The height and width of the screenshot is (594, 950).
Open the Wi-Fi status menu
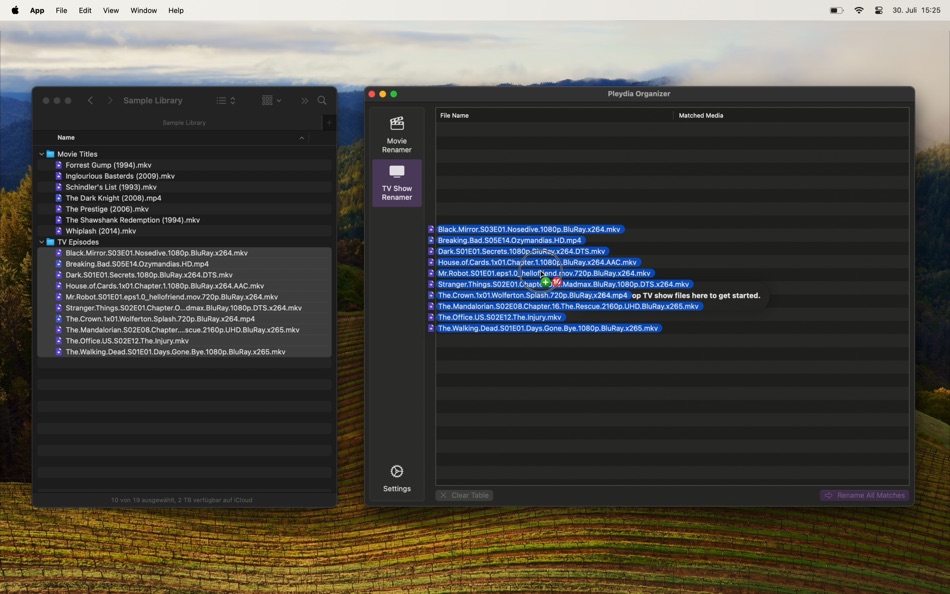(x=859, y=10)
